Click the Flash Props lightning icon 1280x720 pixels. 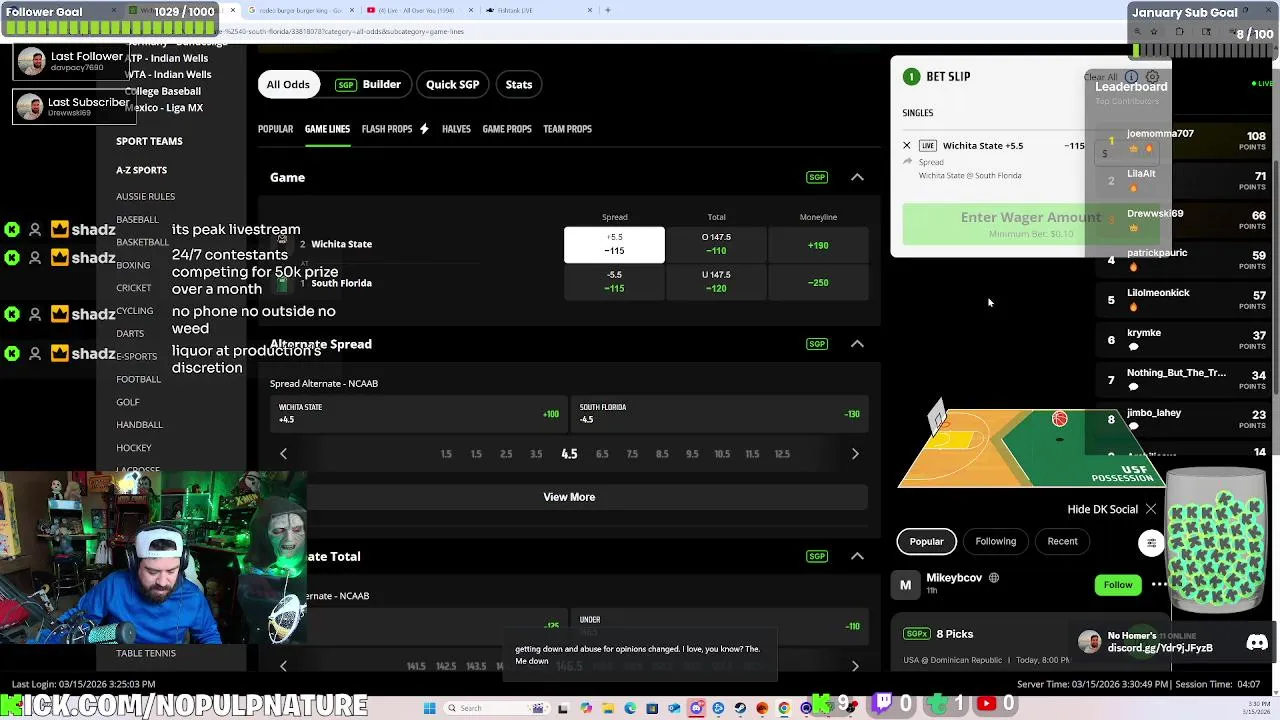pyautogui.click(x=424, y=129)
